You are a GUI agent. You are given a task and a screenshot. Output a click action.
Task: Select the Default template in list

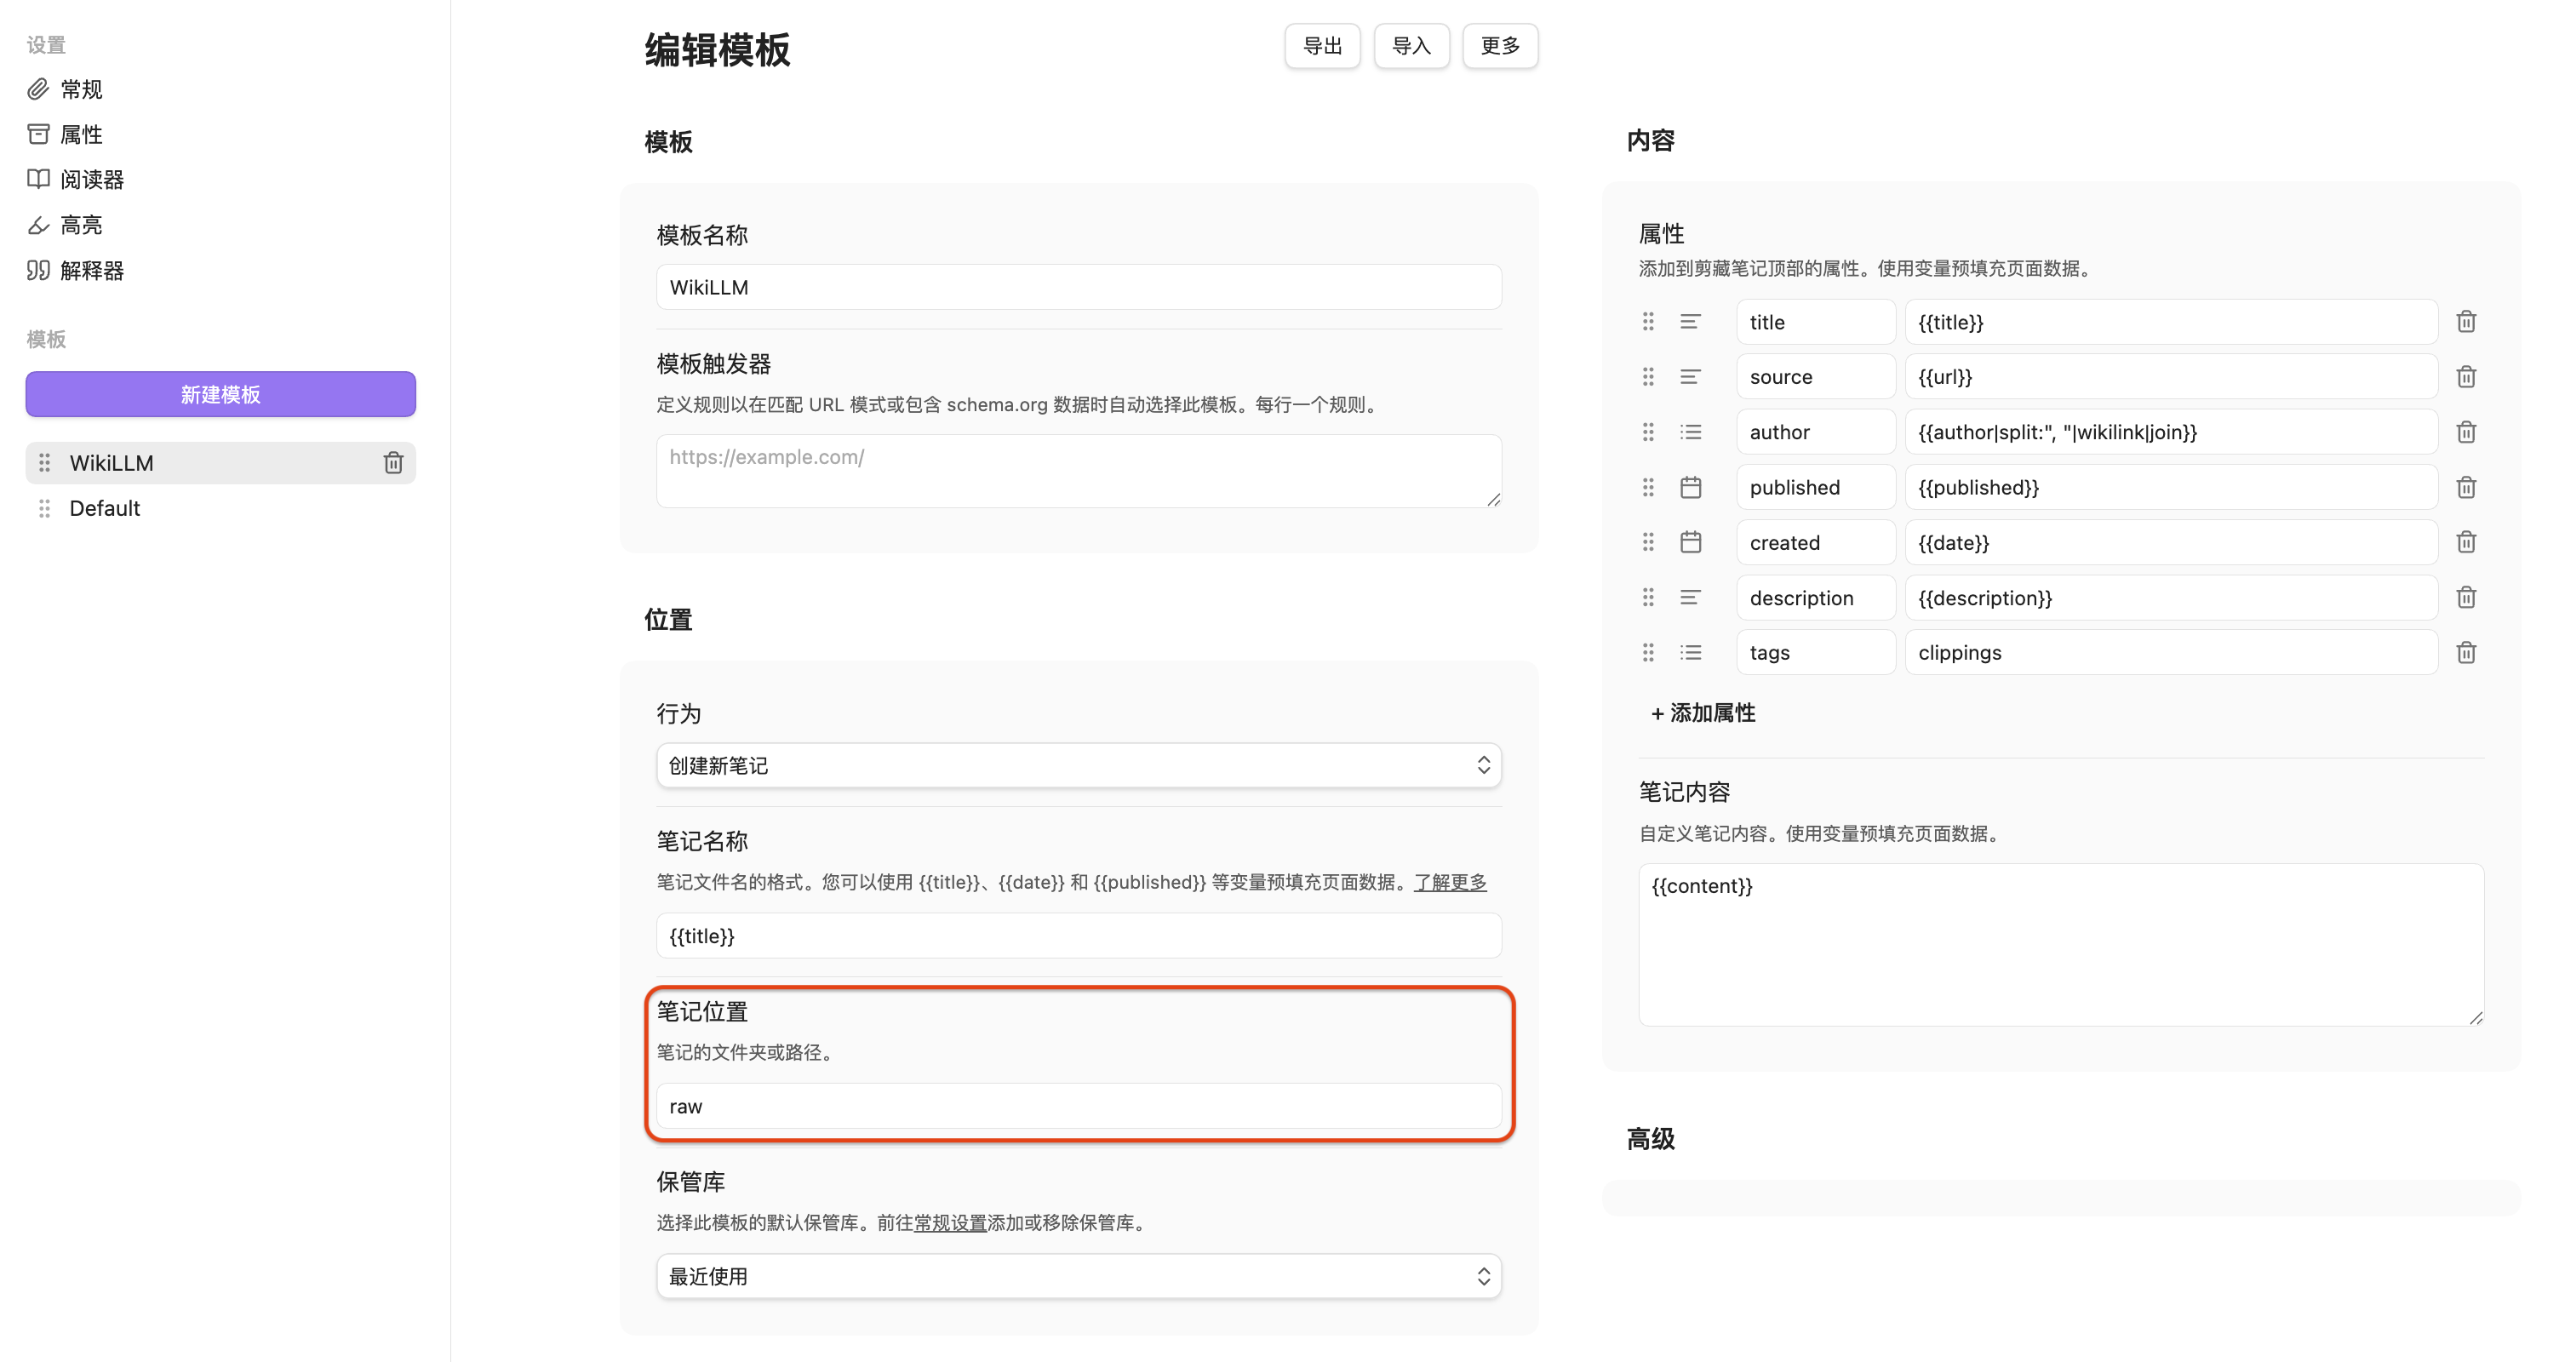pyautogui.click(x=105, y=508)
